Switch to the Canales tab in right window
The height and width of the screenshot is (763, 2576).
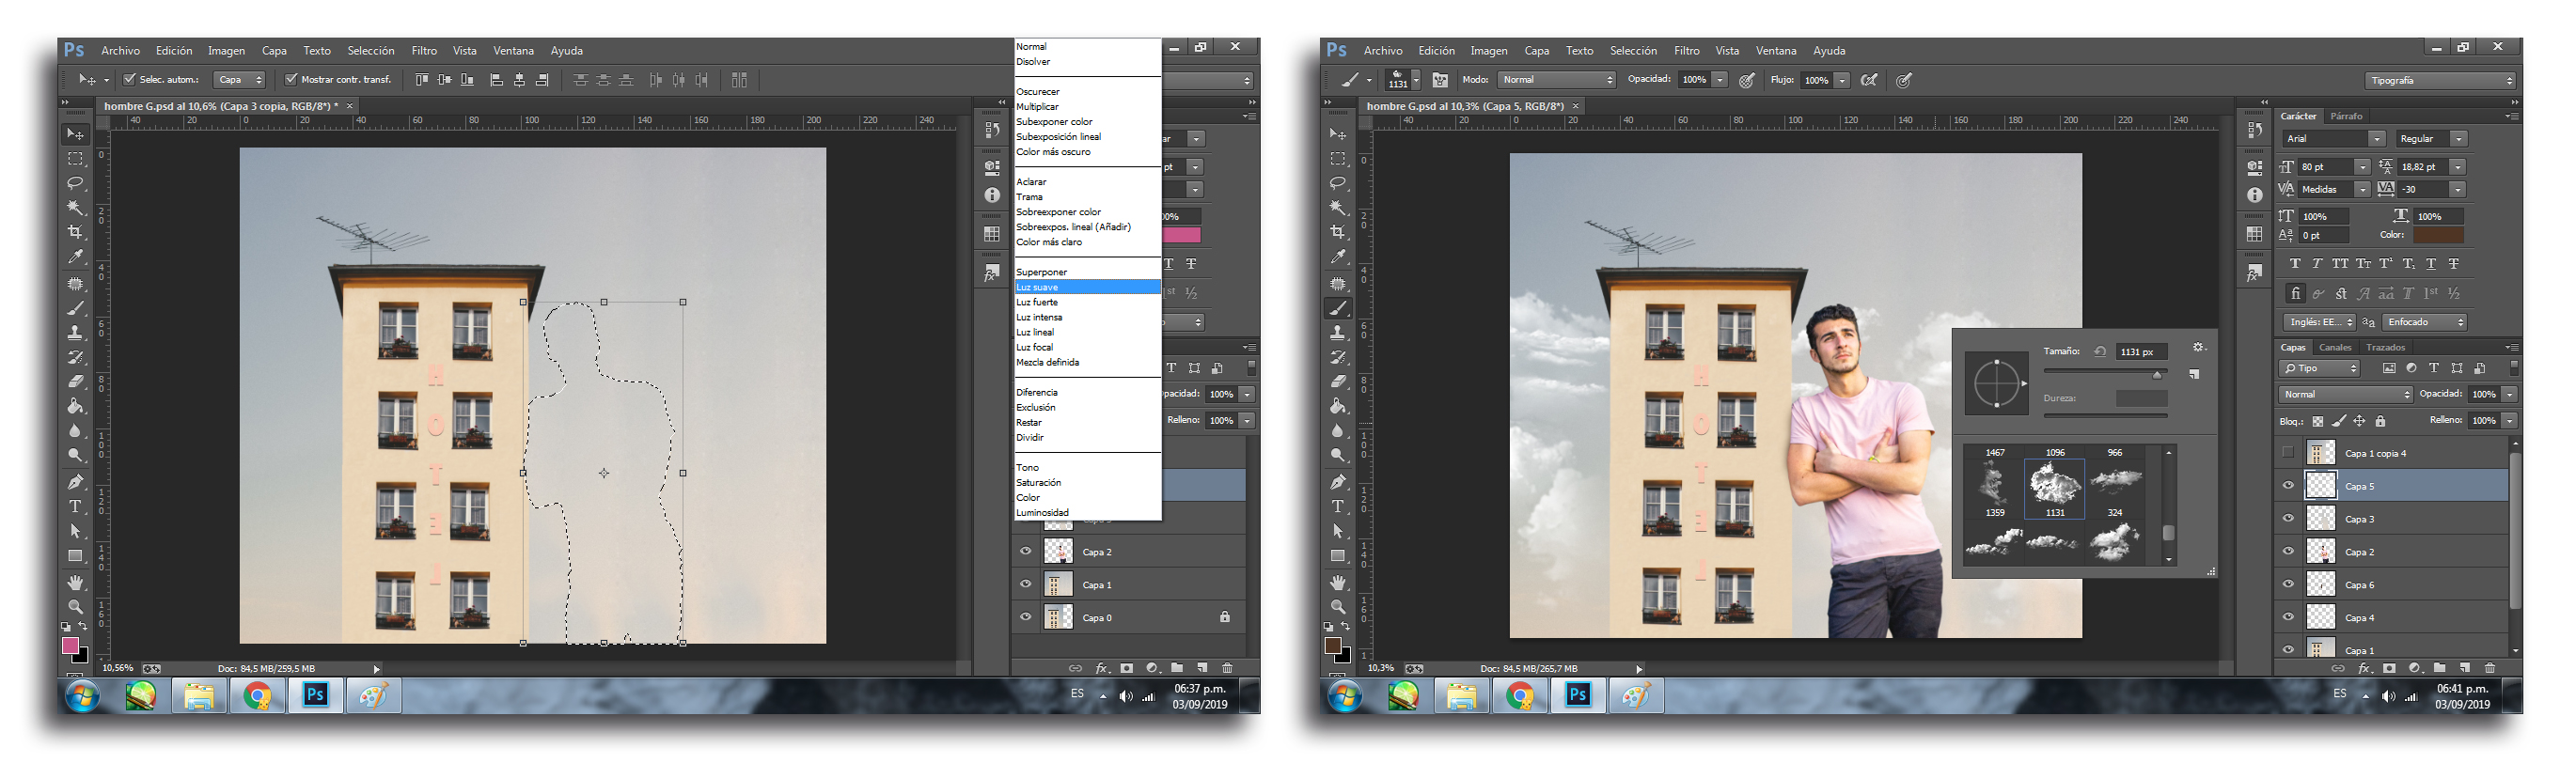point(2335,347)
